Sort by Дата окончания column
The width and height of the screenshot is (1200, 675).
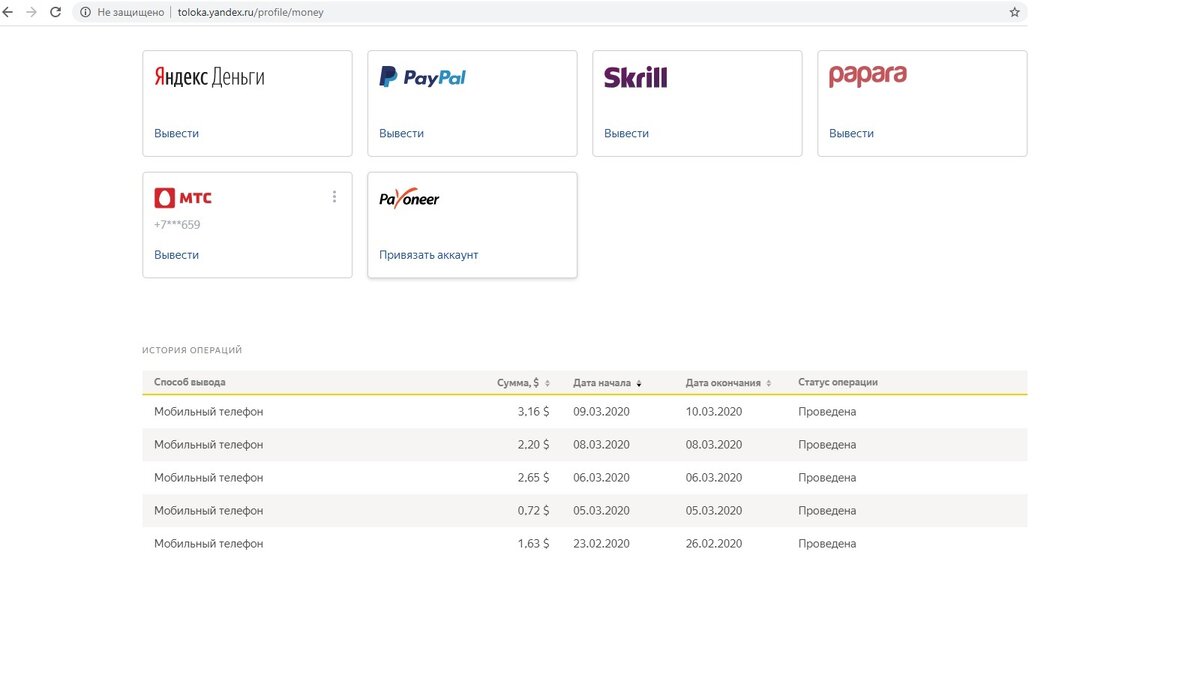[729, 383]
